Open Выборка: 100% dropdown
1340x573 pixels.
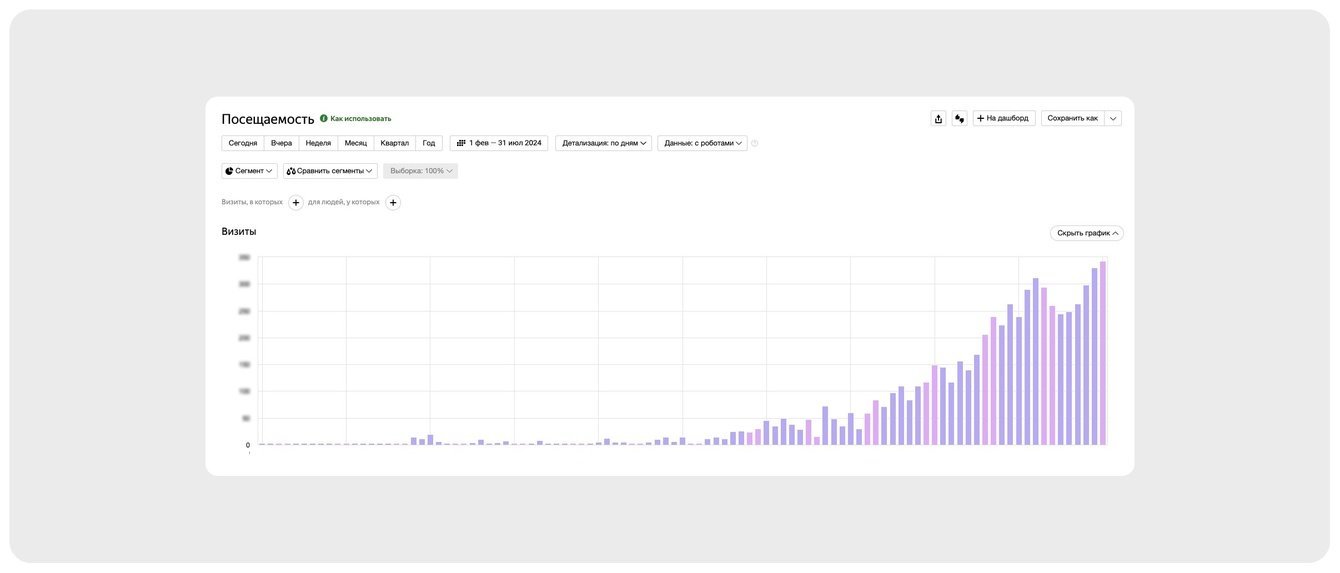(x=421, y=171)
